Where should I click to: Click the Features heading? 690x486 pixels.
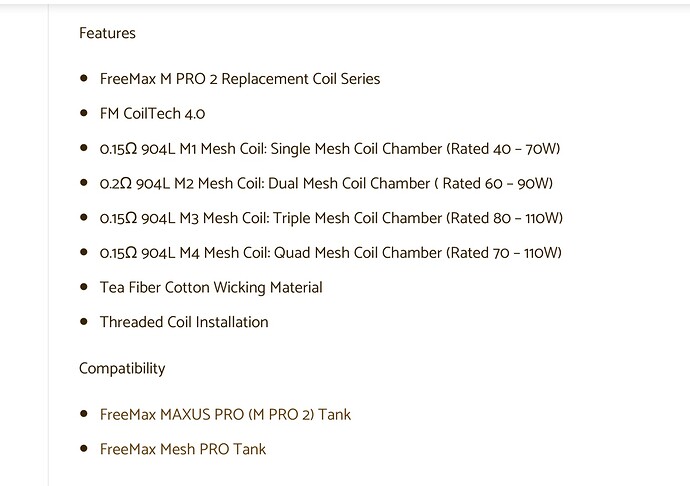click(107, 33)
